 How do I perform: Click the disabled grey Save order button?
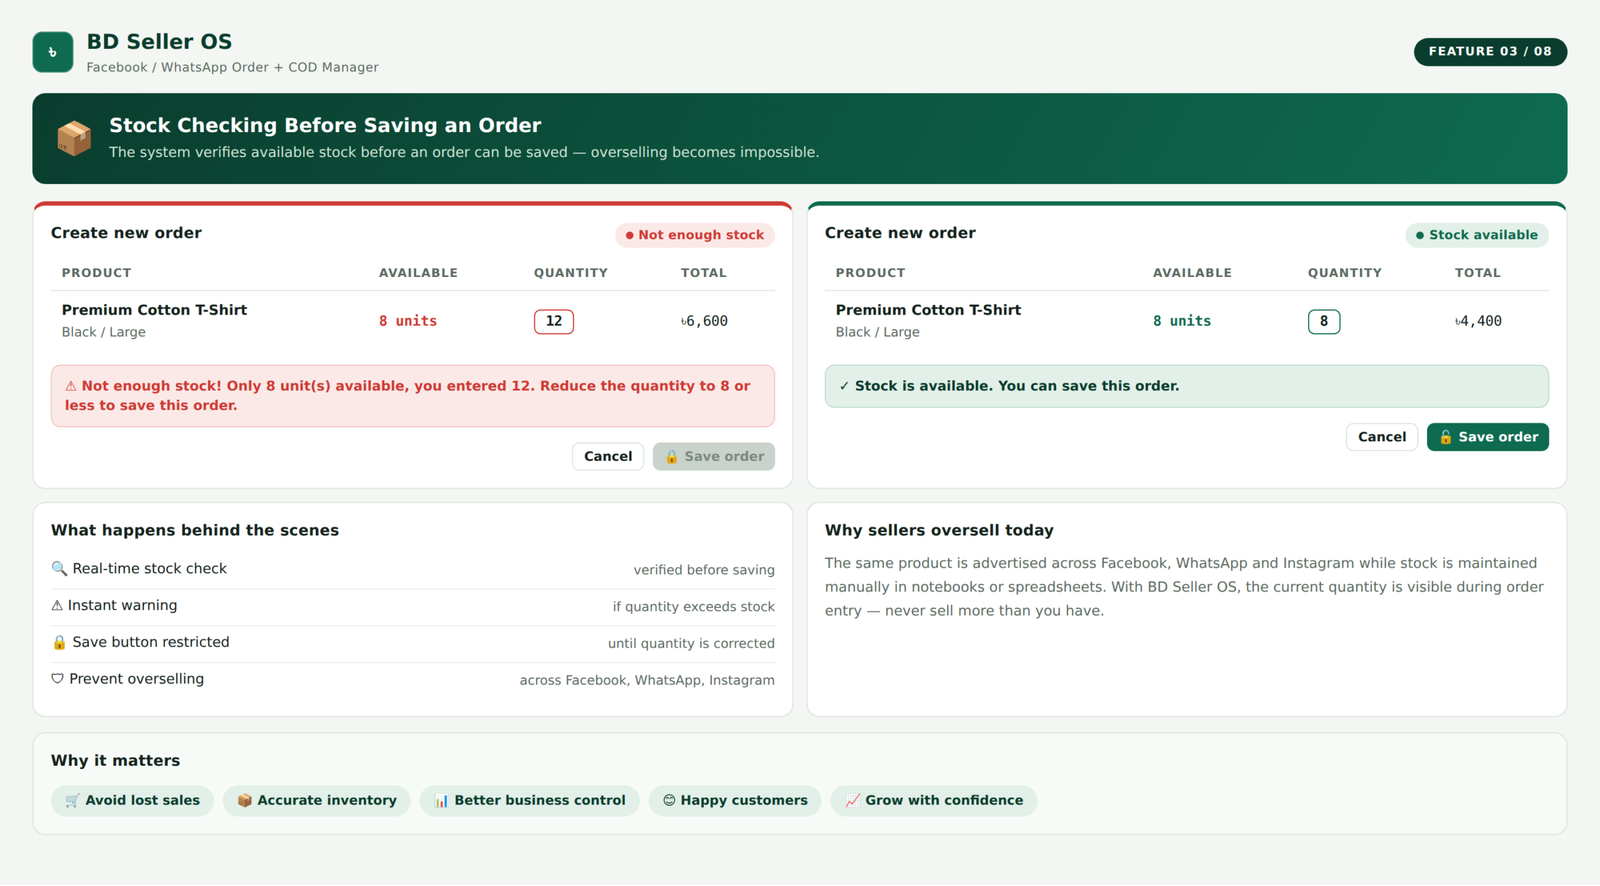(x=714, y=456)
